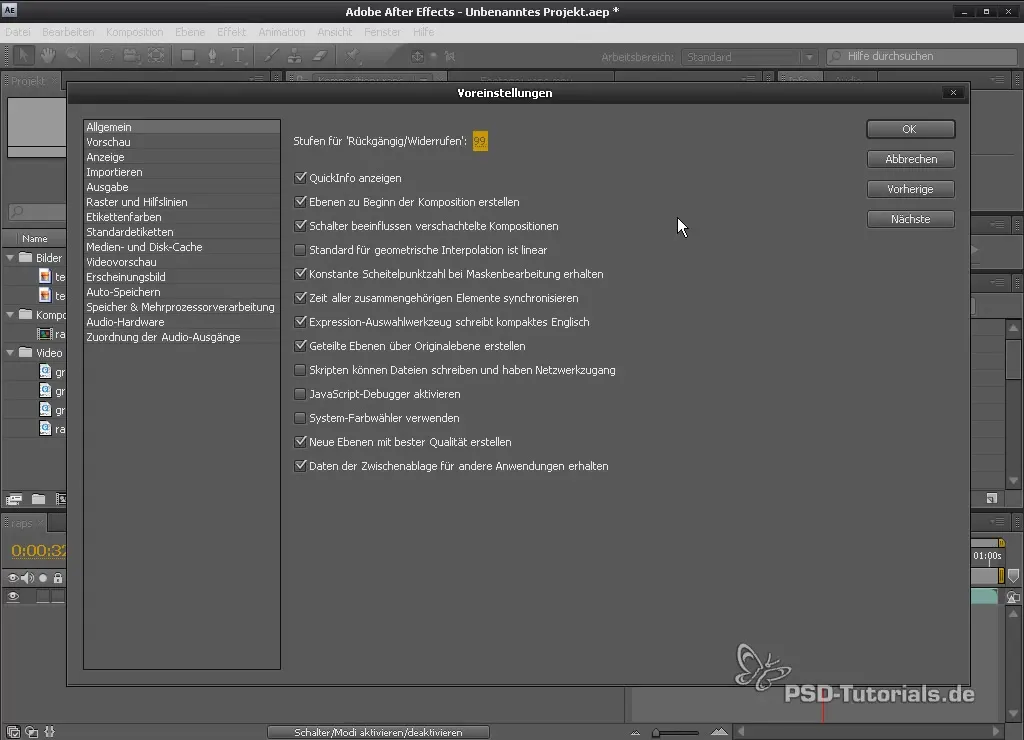Select the Unified Camera tool
1024x740 pixels.
(131, 56)
